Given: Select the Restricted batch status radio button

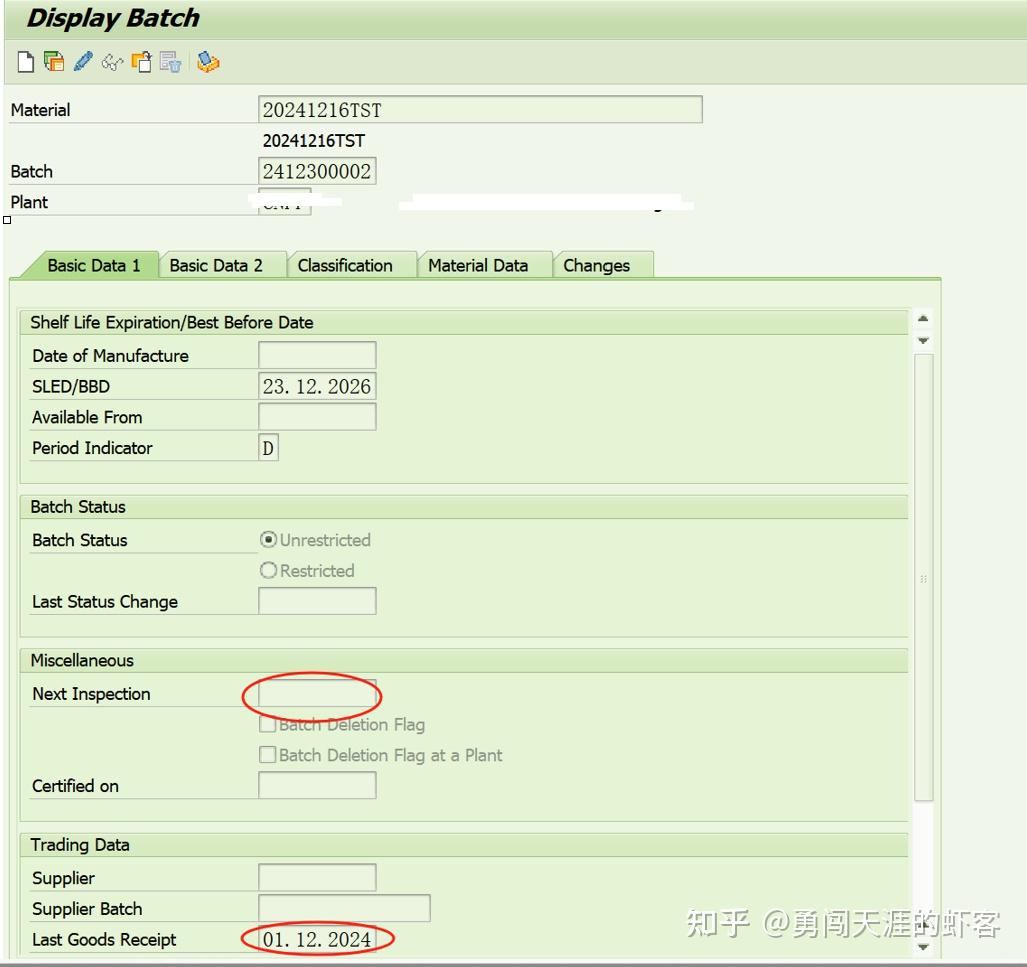Looking at the screenshot, I should point(268,571).
